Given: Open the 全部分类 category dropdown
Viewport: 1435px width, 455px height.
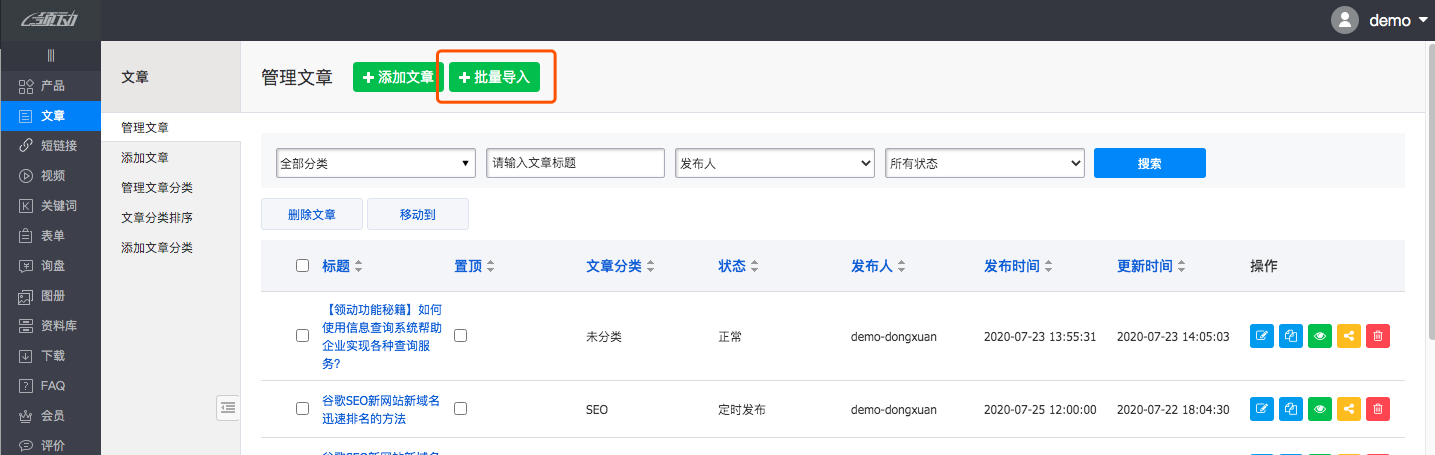Looking at the screenshot, I should coord(375,163).
